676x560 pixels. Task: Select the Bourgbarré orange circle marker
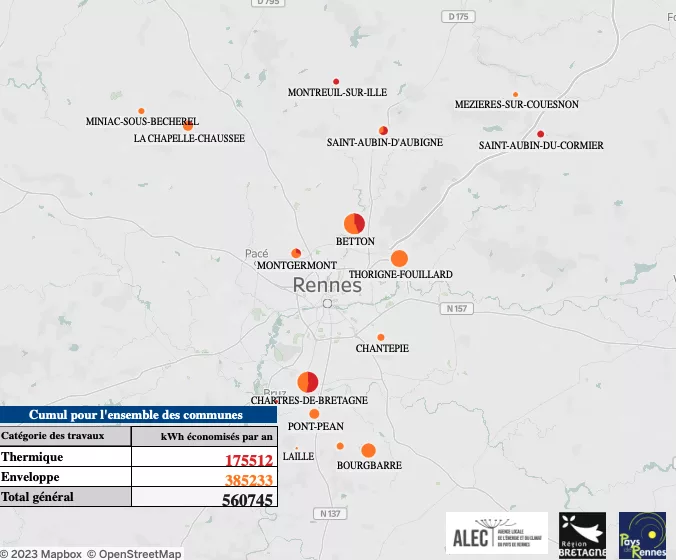[368, 450]
